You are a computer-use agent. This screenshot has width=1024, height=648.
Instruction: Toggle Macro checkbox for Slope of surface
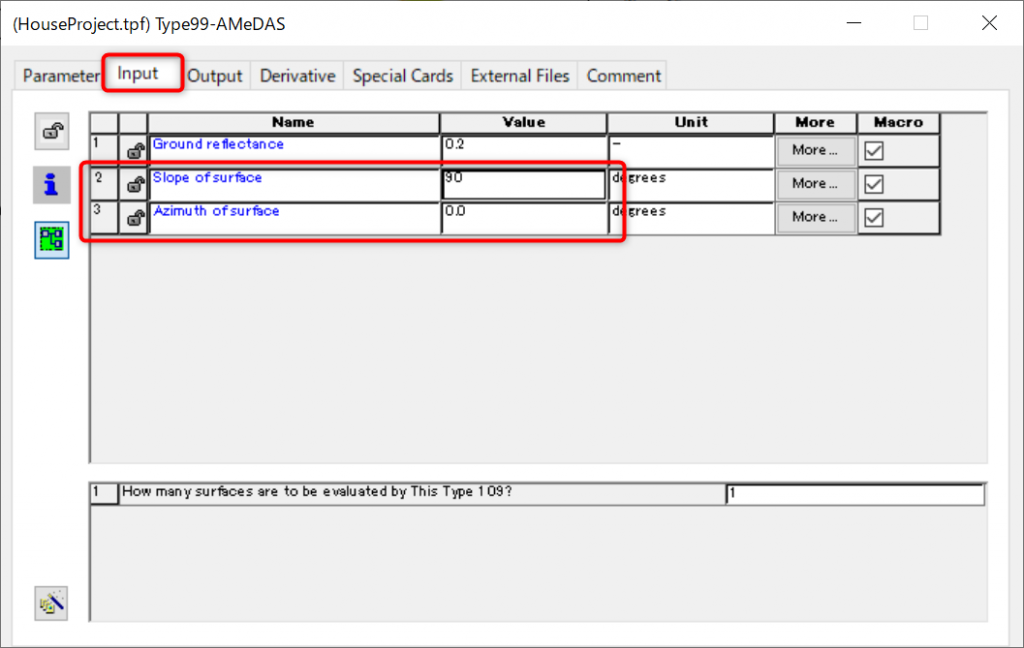[x=874, y=185]
